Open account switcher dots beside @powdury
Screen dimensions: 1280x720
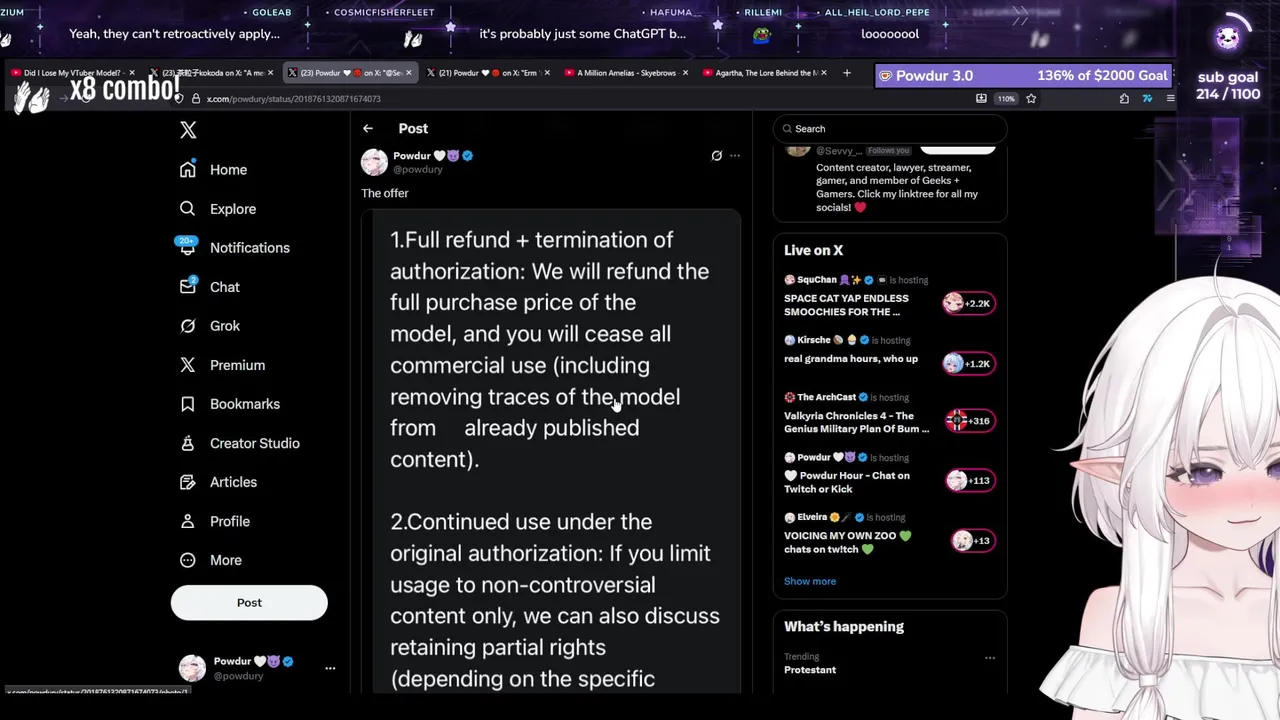(x=330, y=668)
